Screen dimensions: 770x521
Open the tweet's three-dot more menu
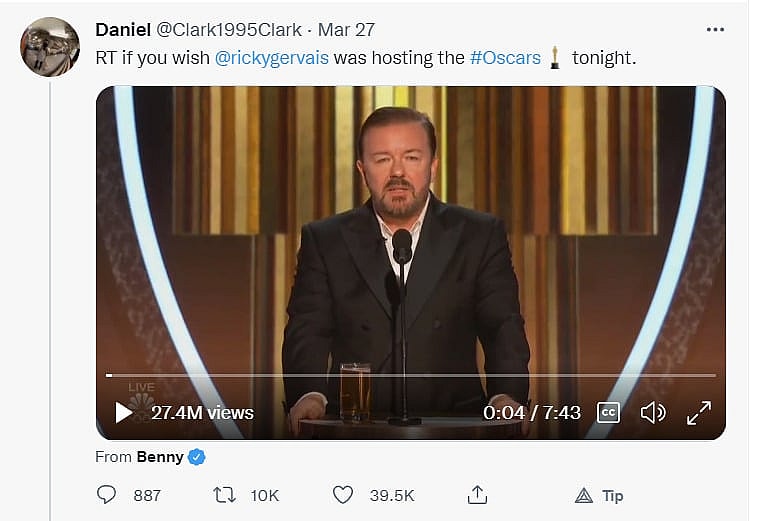coord(715,30)
